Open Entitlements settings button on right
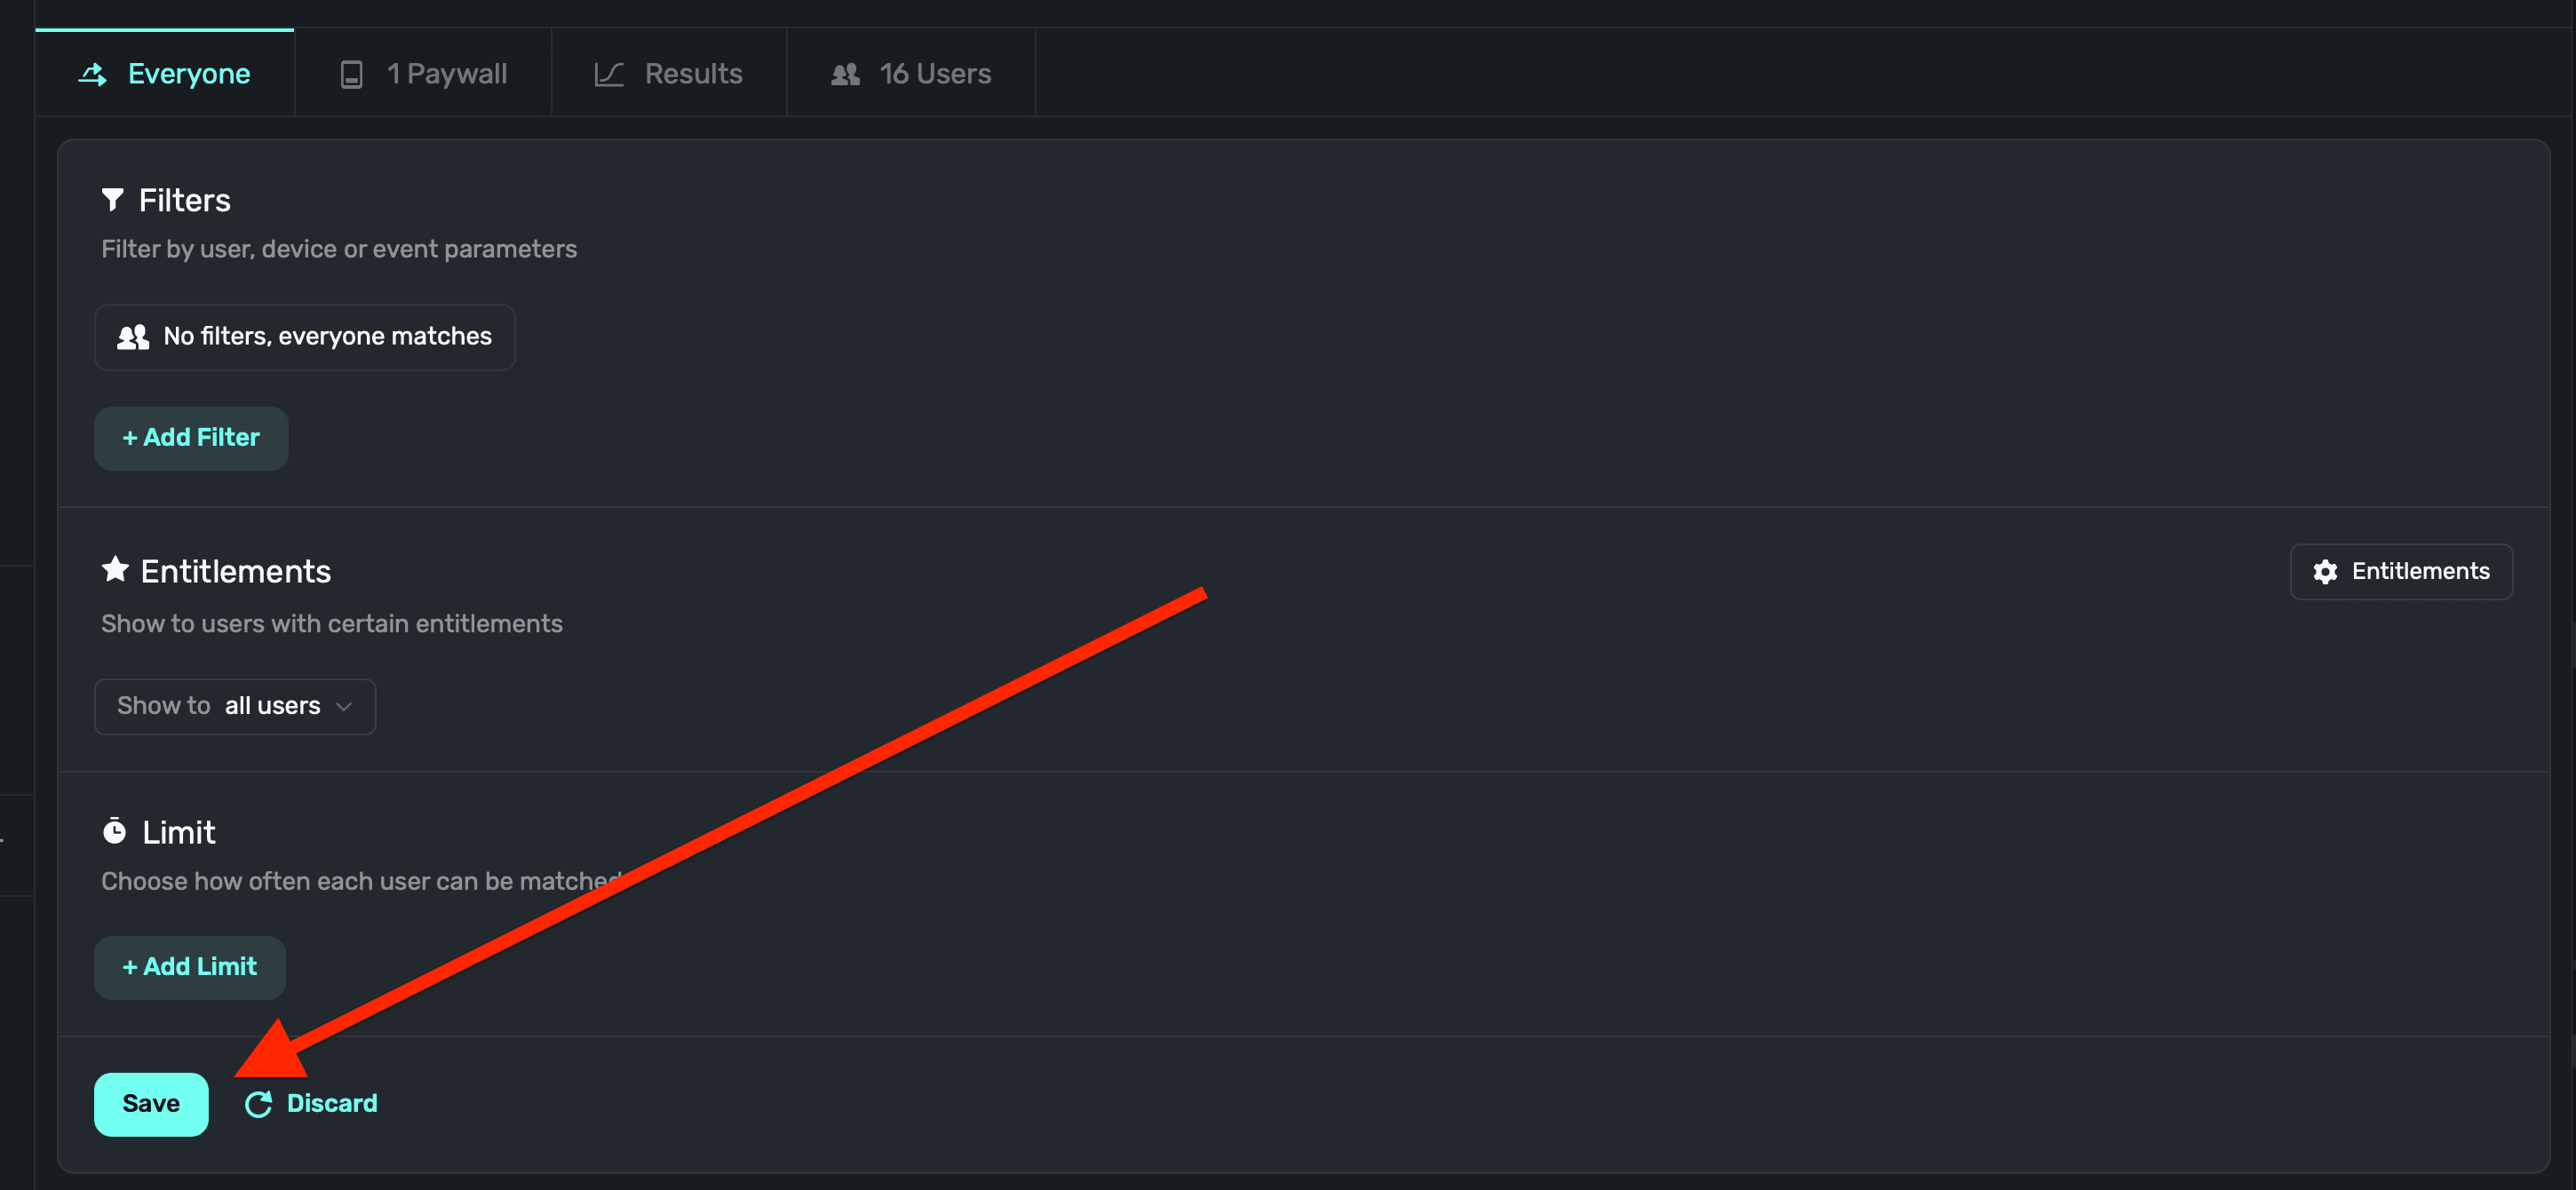2576x1190 pixels. tap(2400, 572)
